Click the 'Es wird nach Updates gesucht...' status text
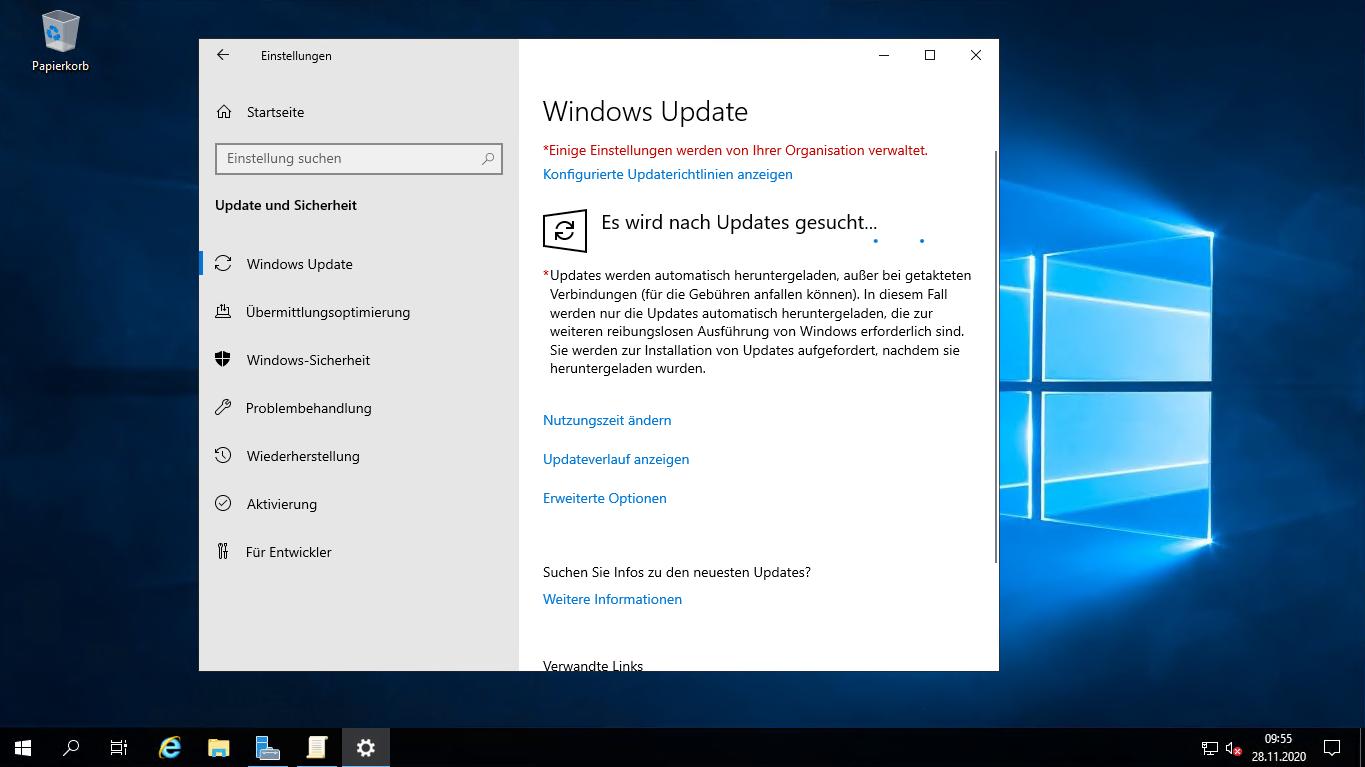The width and height of the screenshot is (1365, 767). [x=739, y=222]
